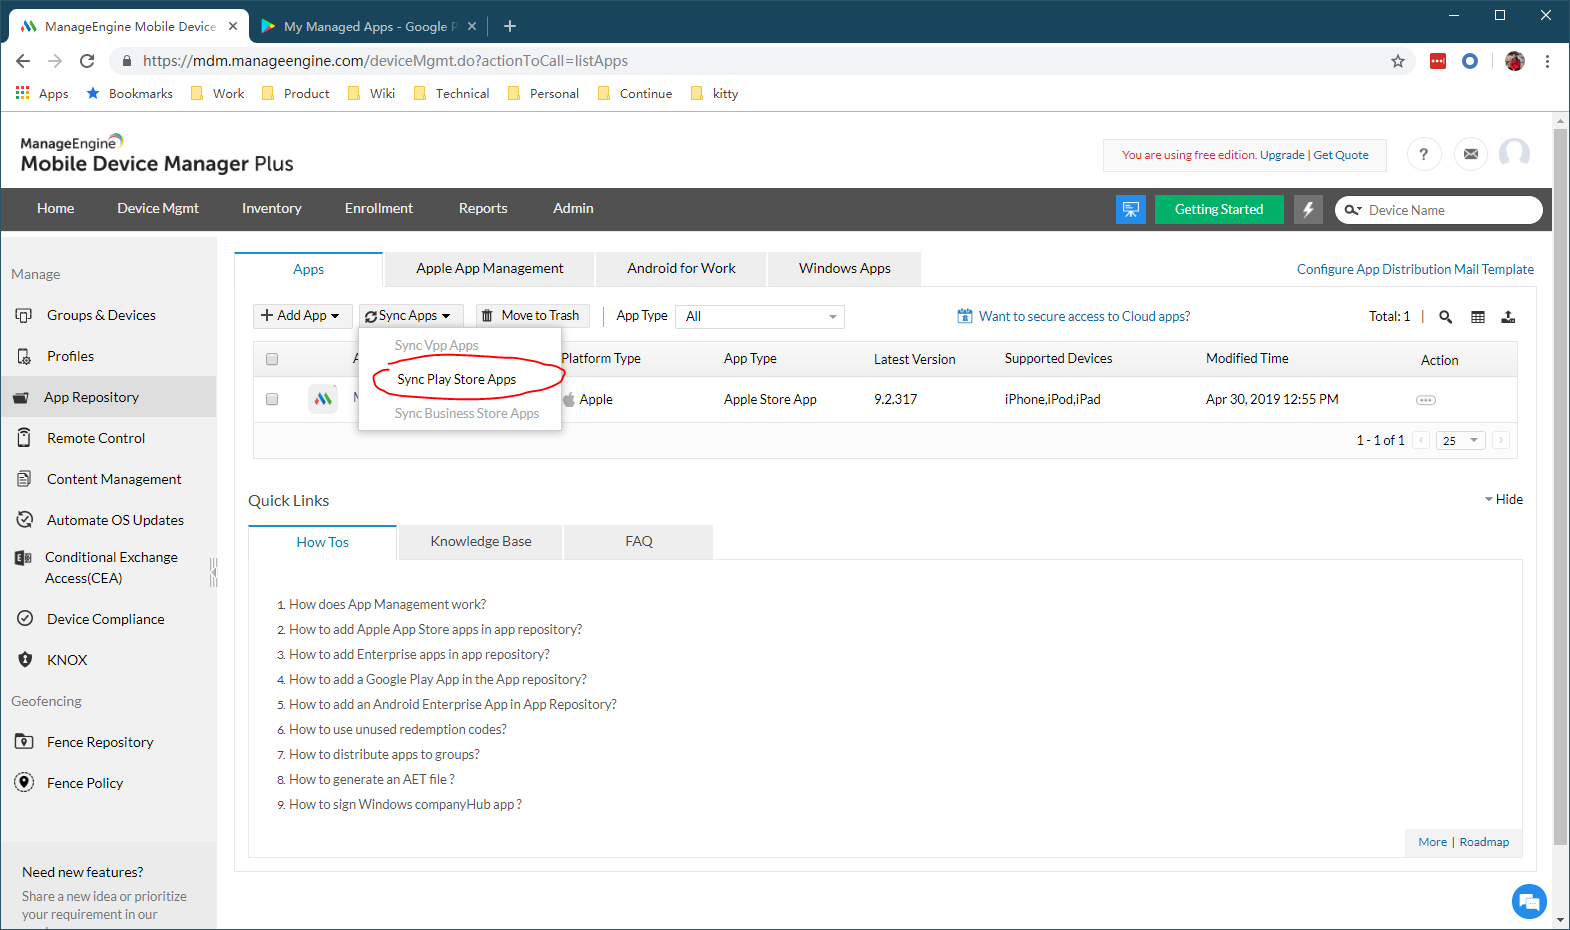Select Sync Play Store Apps

[x=457, y=379]
